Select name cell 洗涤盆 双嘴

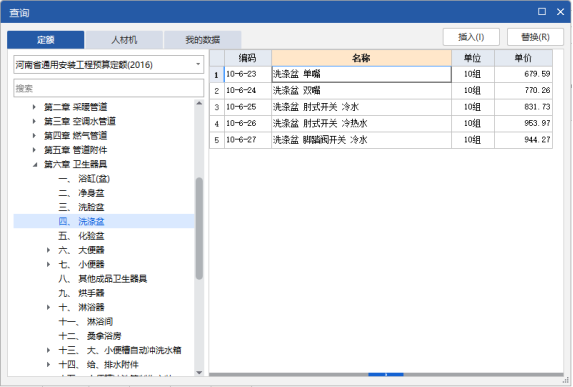[x=361, y=90]
